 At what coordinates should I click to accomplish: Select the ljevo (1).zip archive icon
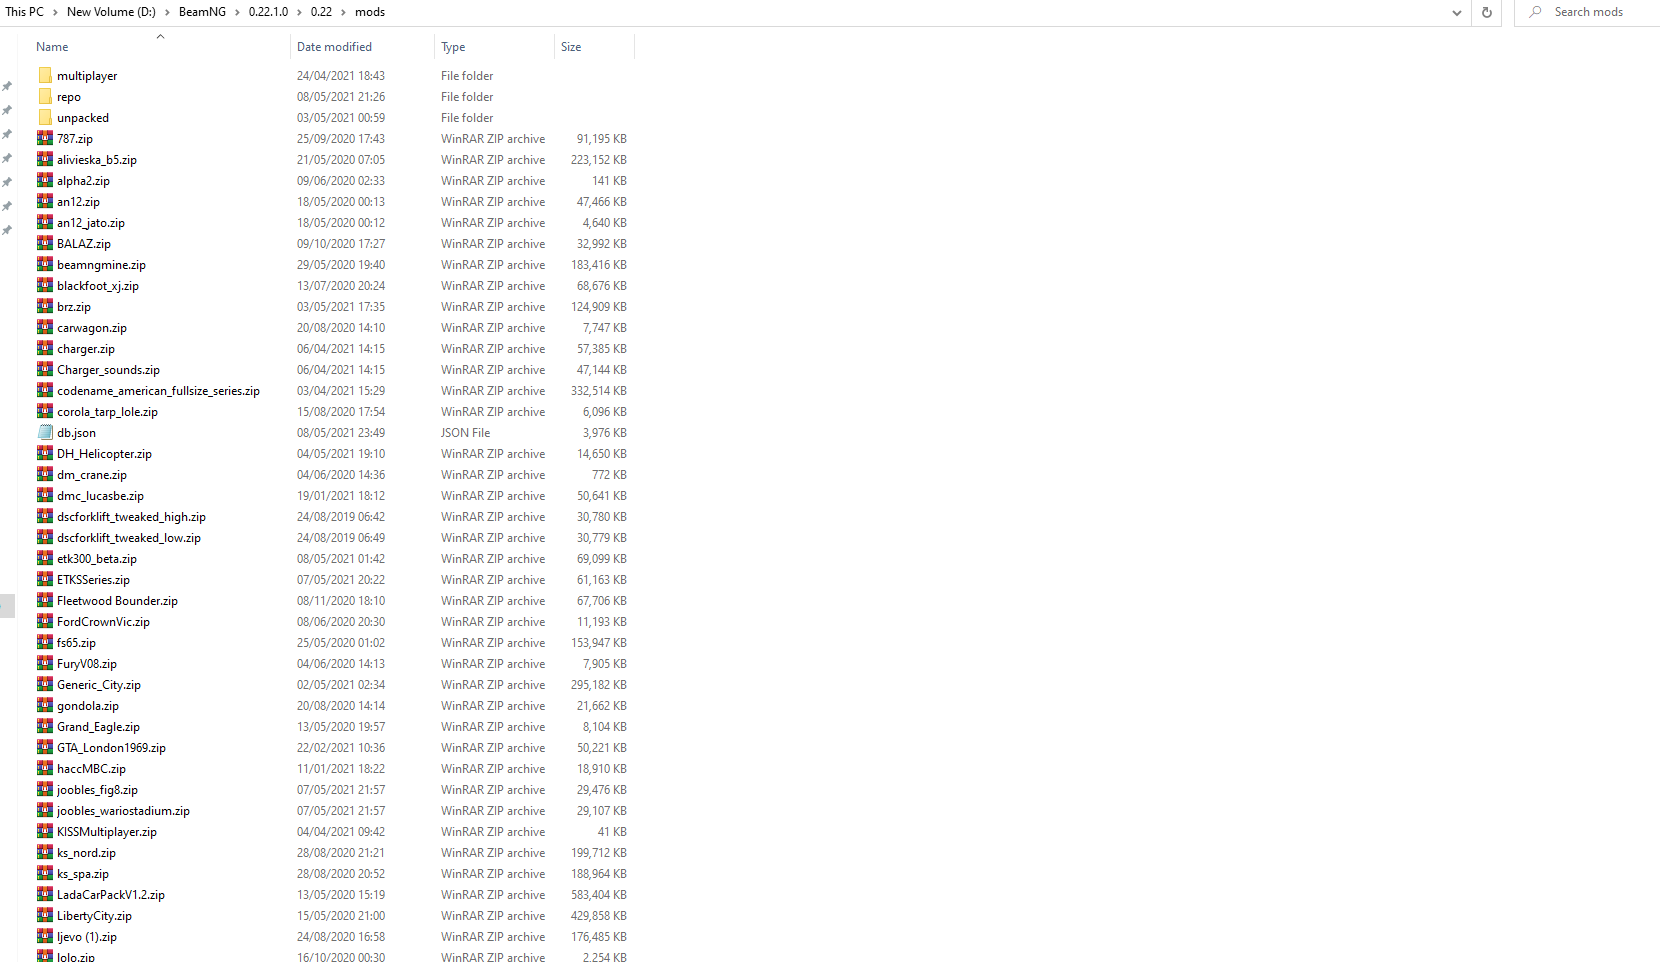pos(45,936)
